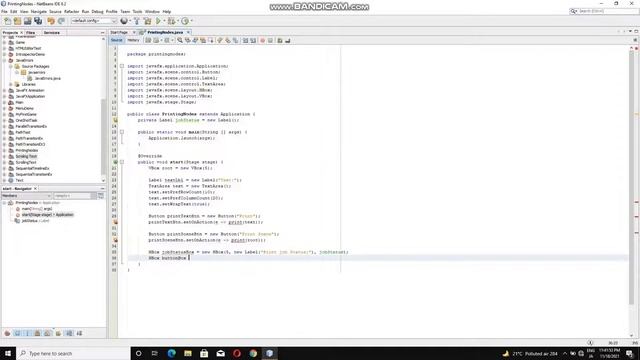The height and width of the screenshot is (360, 640).
Task: Toggle Show Static Members in Navigator
Action: click(x=27, y=333)
